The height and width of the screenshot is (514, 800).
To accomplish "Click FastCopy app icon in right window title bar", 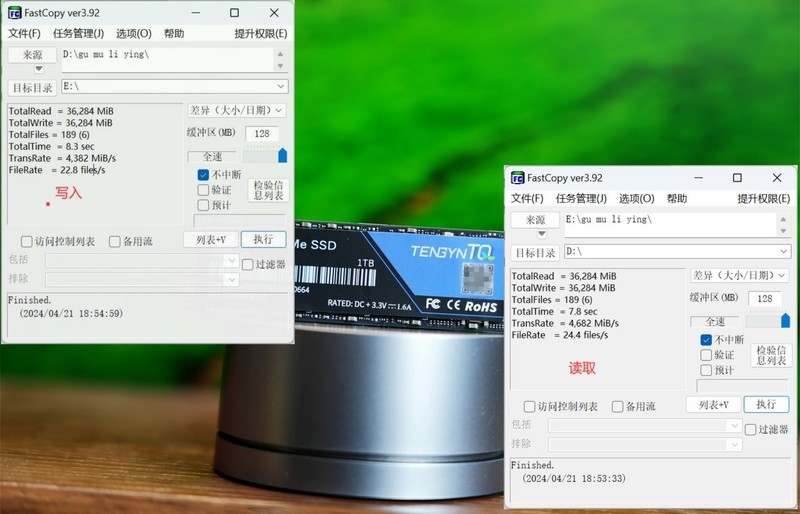I will pos(517,178).
